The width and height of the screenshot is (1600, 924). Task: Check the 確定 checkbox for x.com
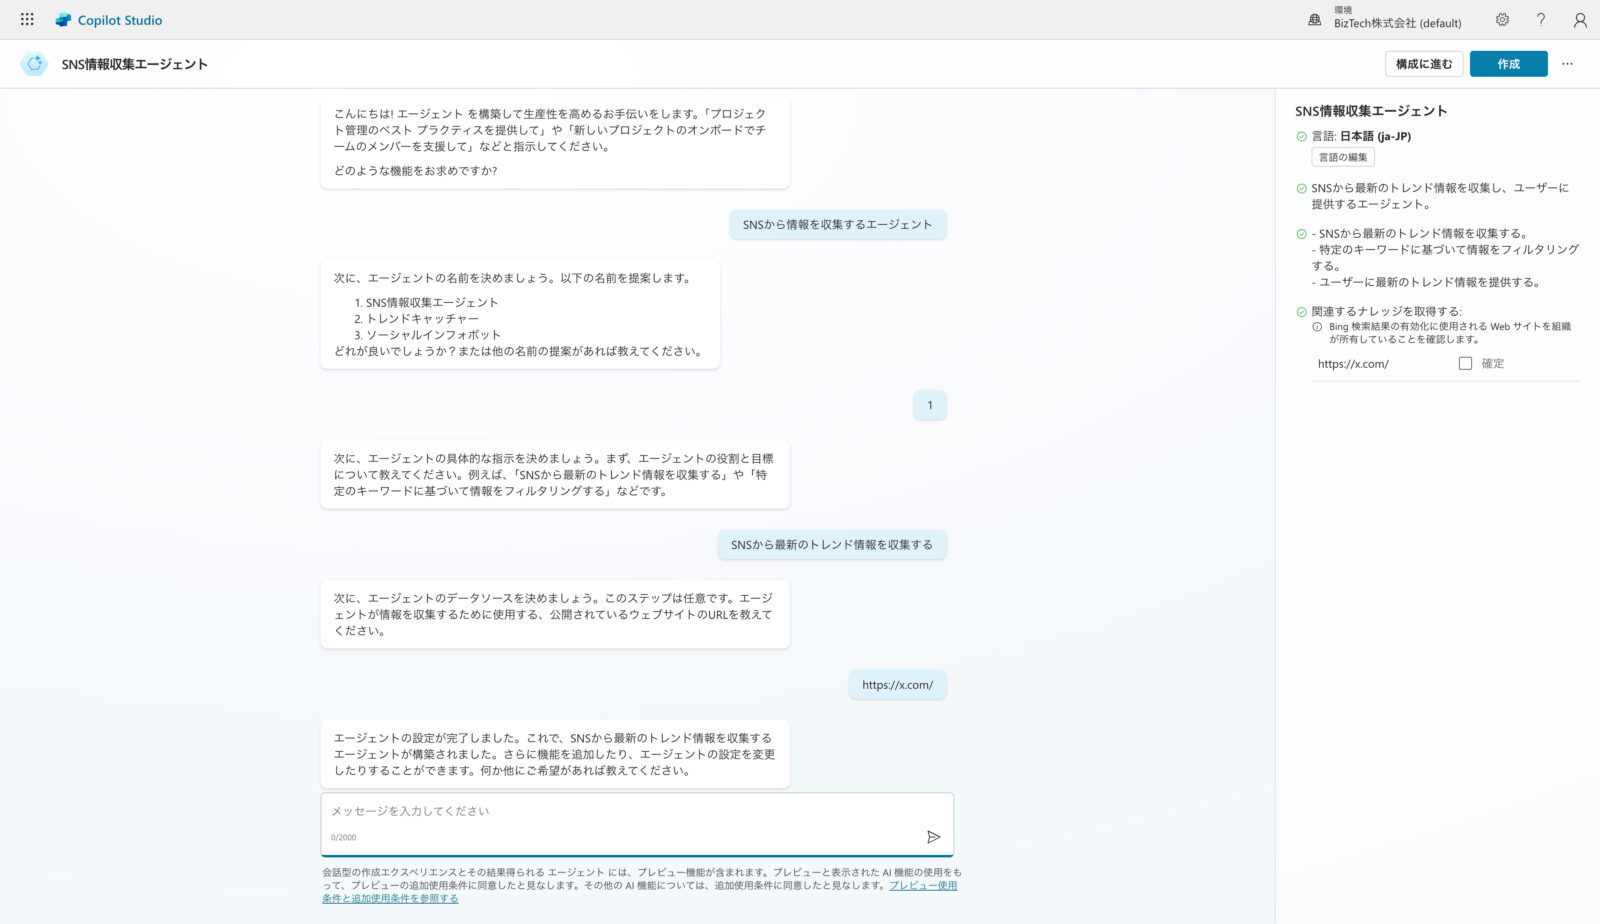tap(1465, 364)
